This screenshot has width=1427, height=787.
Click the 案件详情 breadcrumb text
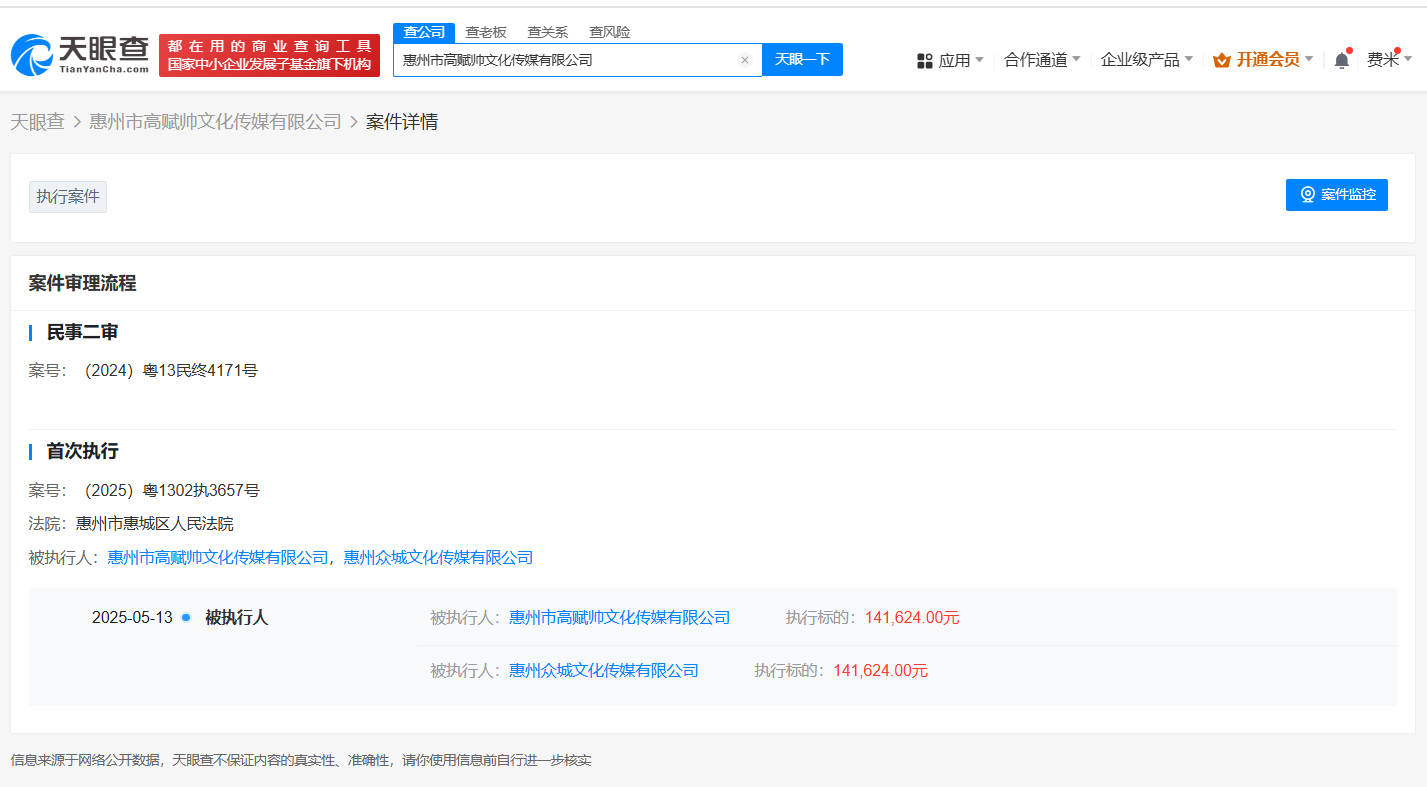pyautogui.click(x=402, y=122)
